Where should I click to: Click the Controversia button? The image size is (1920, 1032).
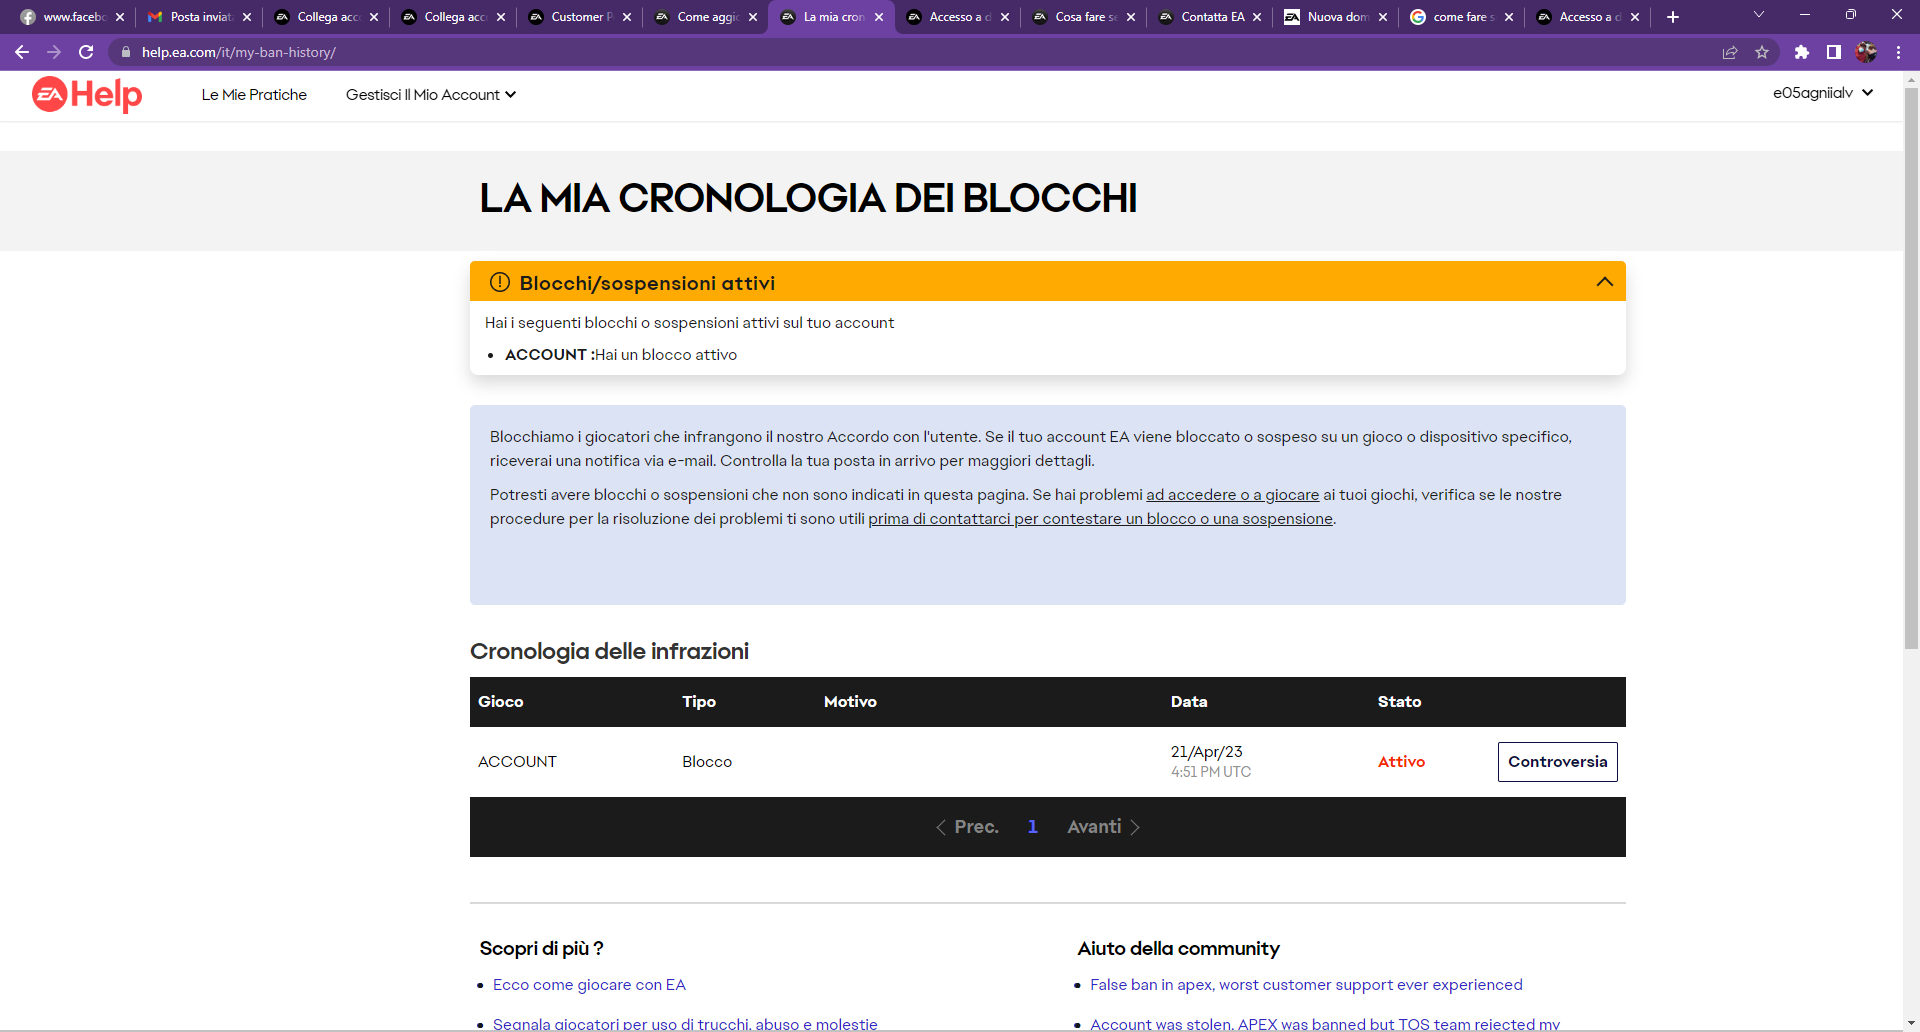tap(1557, 762)
